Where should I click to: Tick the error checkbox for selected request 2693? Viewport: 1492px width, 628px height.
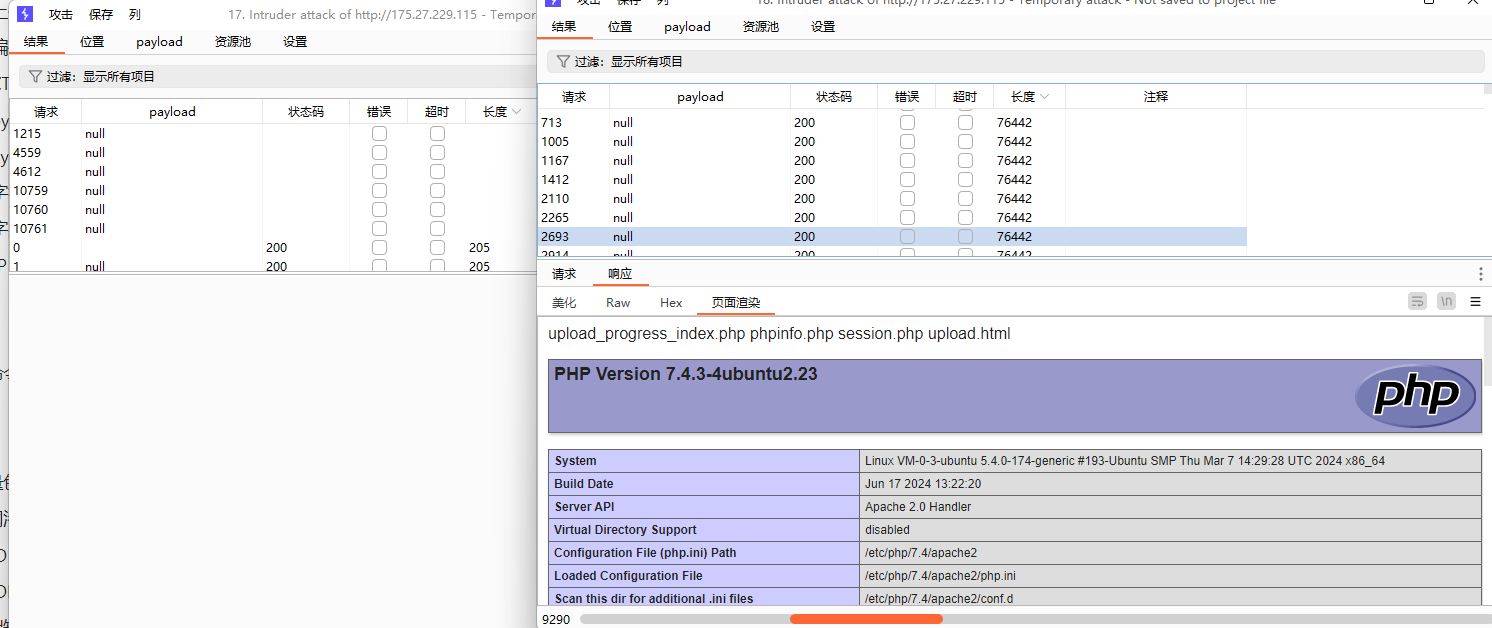[907, 236]
